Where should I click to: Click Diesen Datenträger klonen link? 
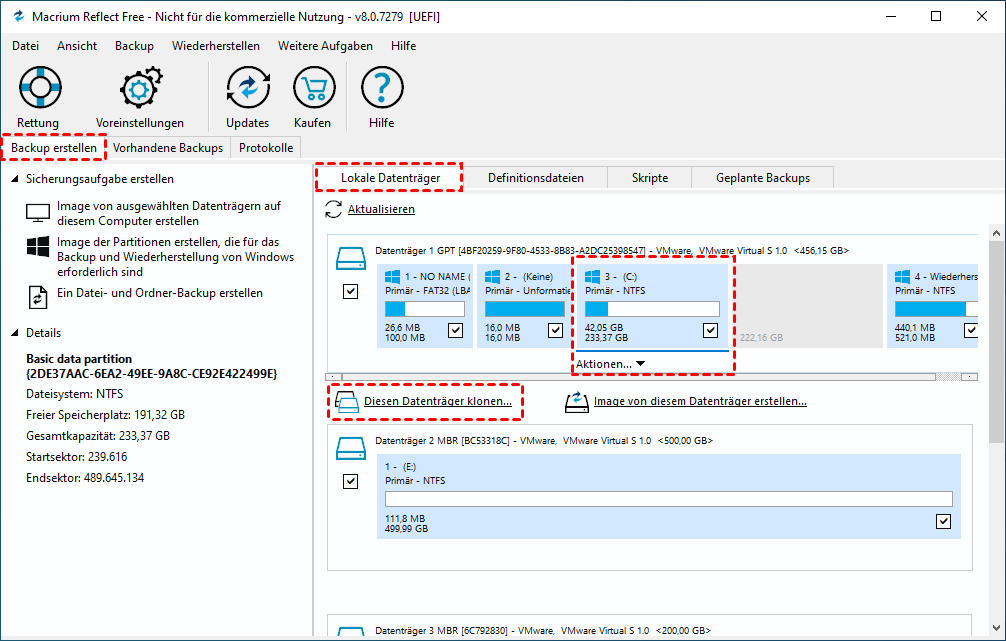[x=438, y=402]
